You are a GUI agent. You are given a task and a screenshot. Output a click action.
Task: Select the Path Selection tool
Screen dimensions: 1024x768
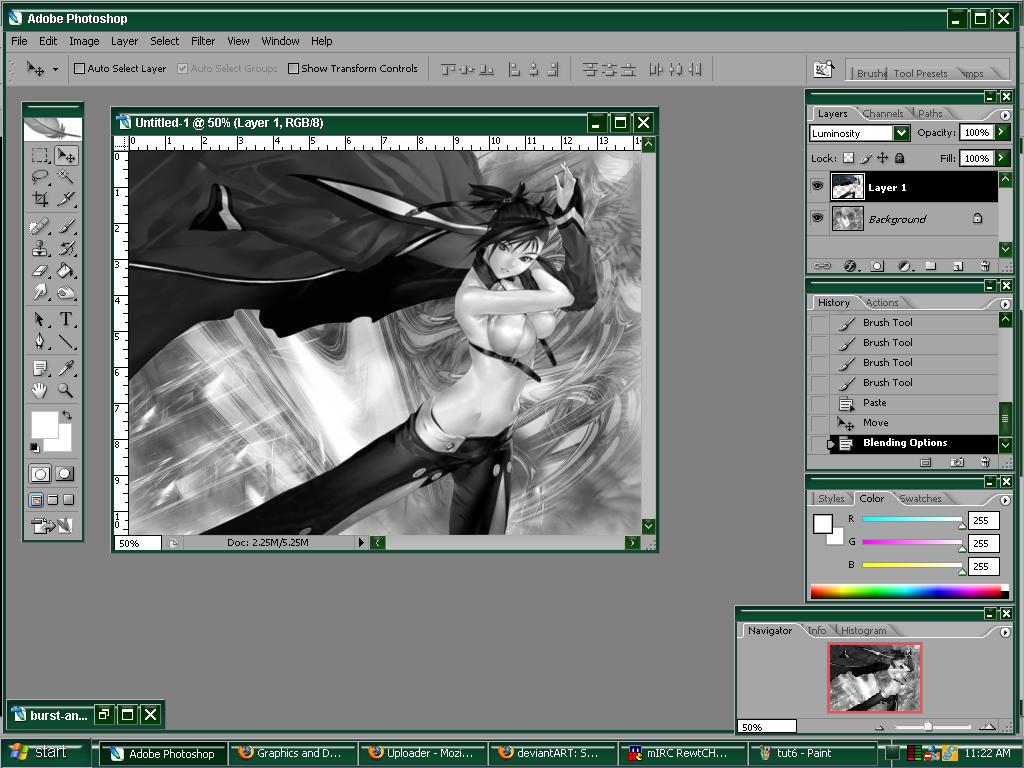(40, 319)
